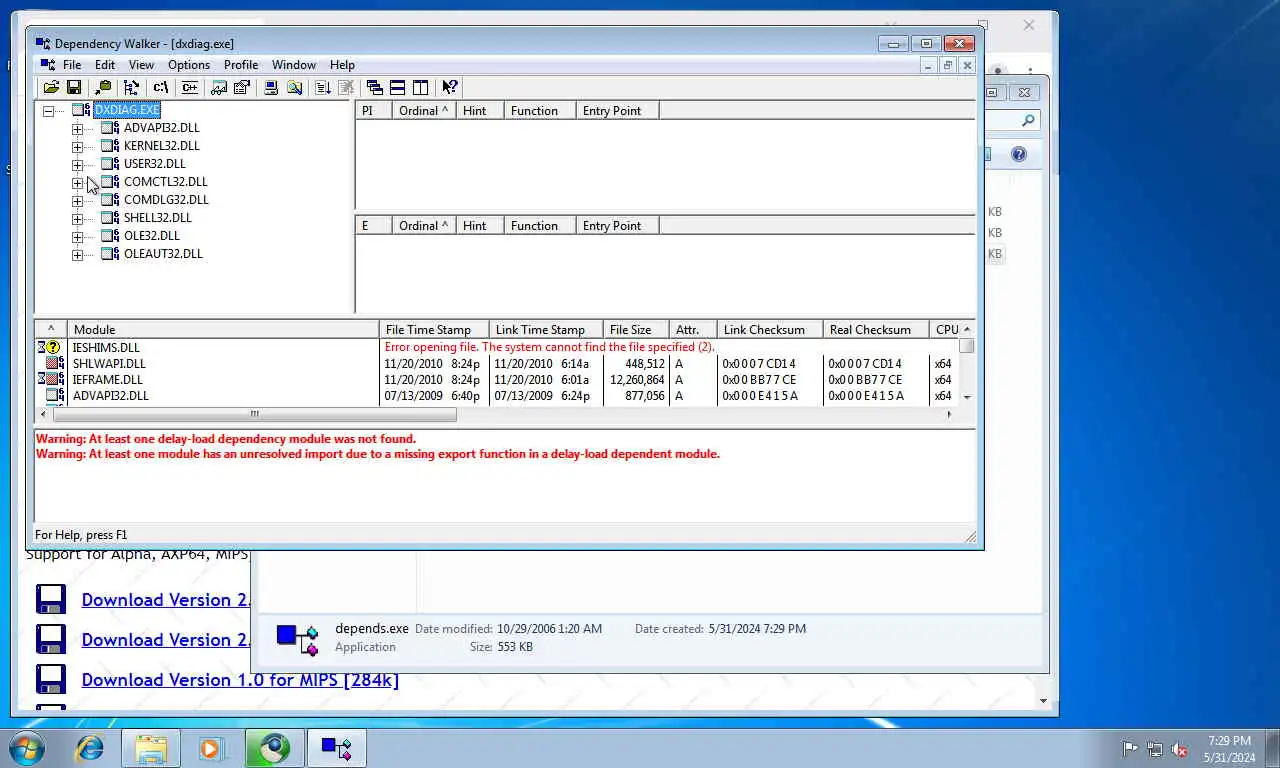Click Function header in upper import pane
Viewport: 1280px width, 768px height.
click(540, 110)
